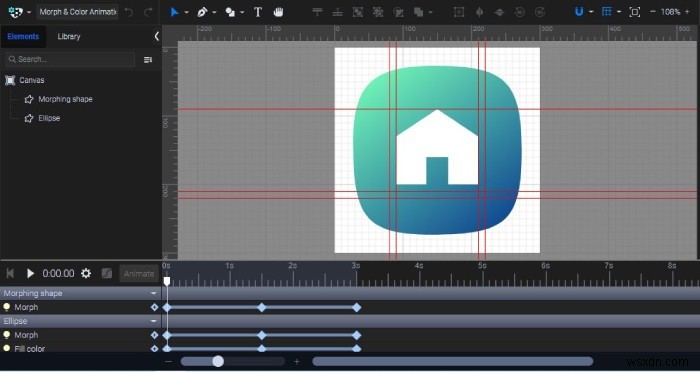Click the fit canvas to screen icon
700x372 pixels.
634,12
